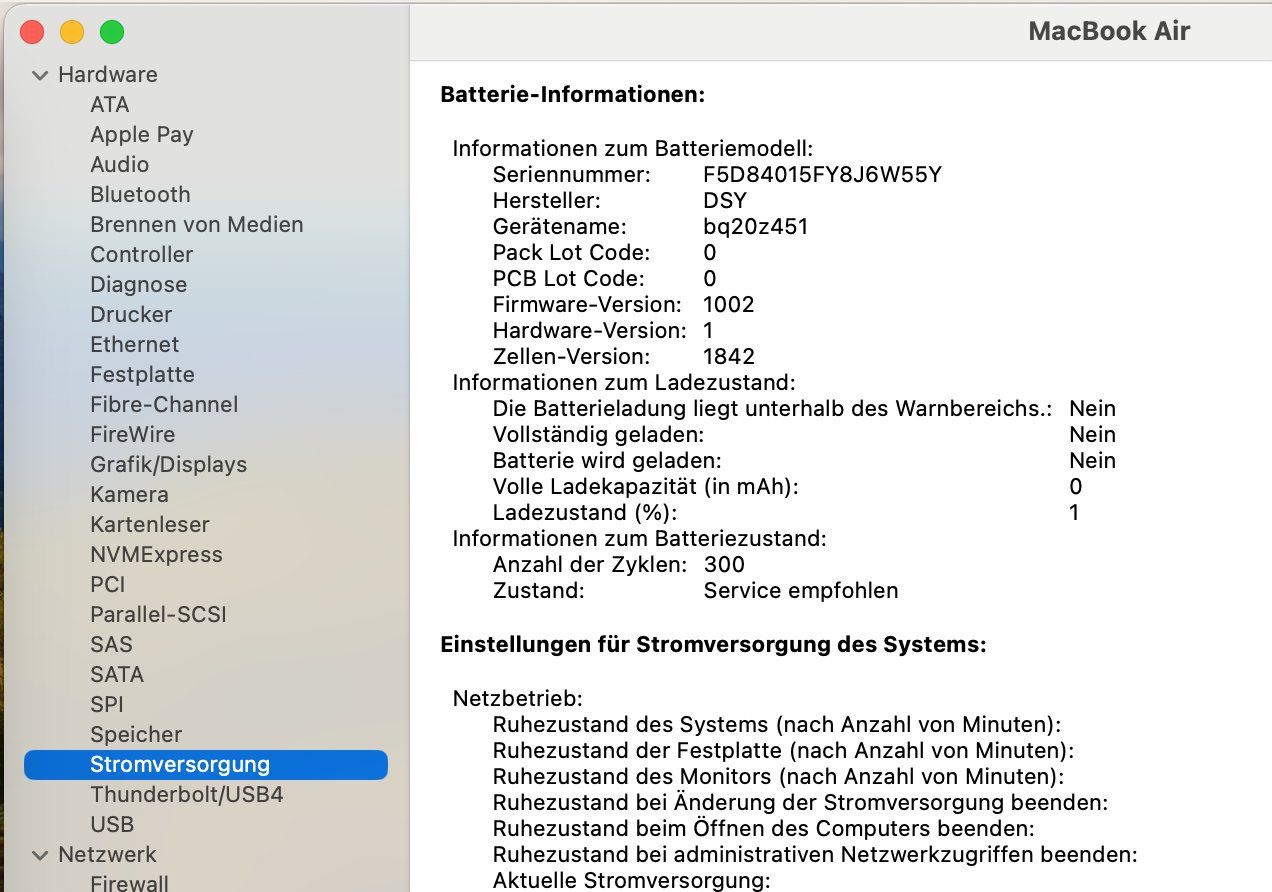Click 'Ruhezustand der Festplatte' row
Image resolution: width=1272 pixels, height=892 pixels.
[x=784, y=751]
